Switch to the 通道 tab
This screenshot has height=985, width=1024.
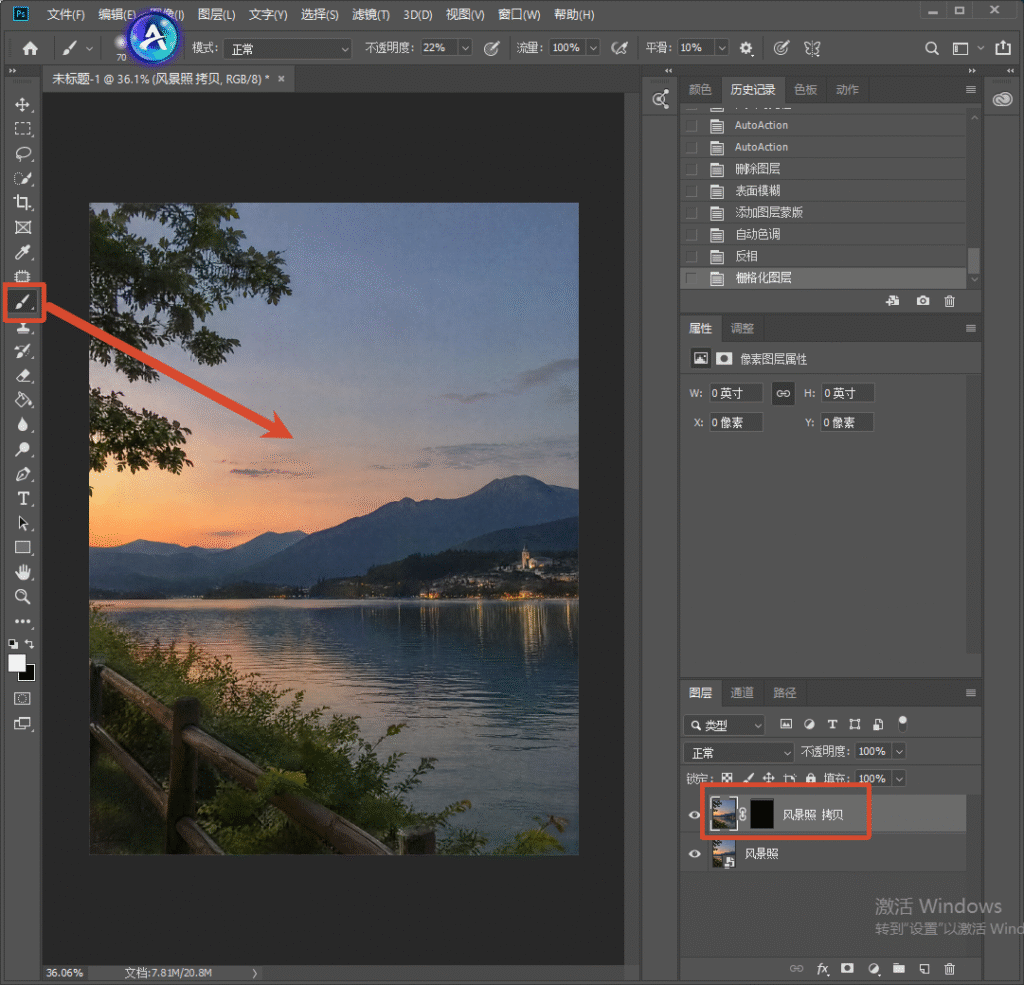click(x=741, y=692)
